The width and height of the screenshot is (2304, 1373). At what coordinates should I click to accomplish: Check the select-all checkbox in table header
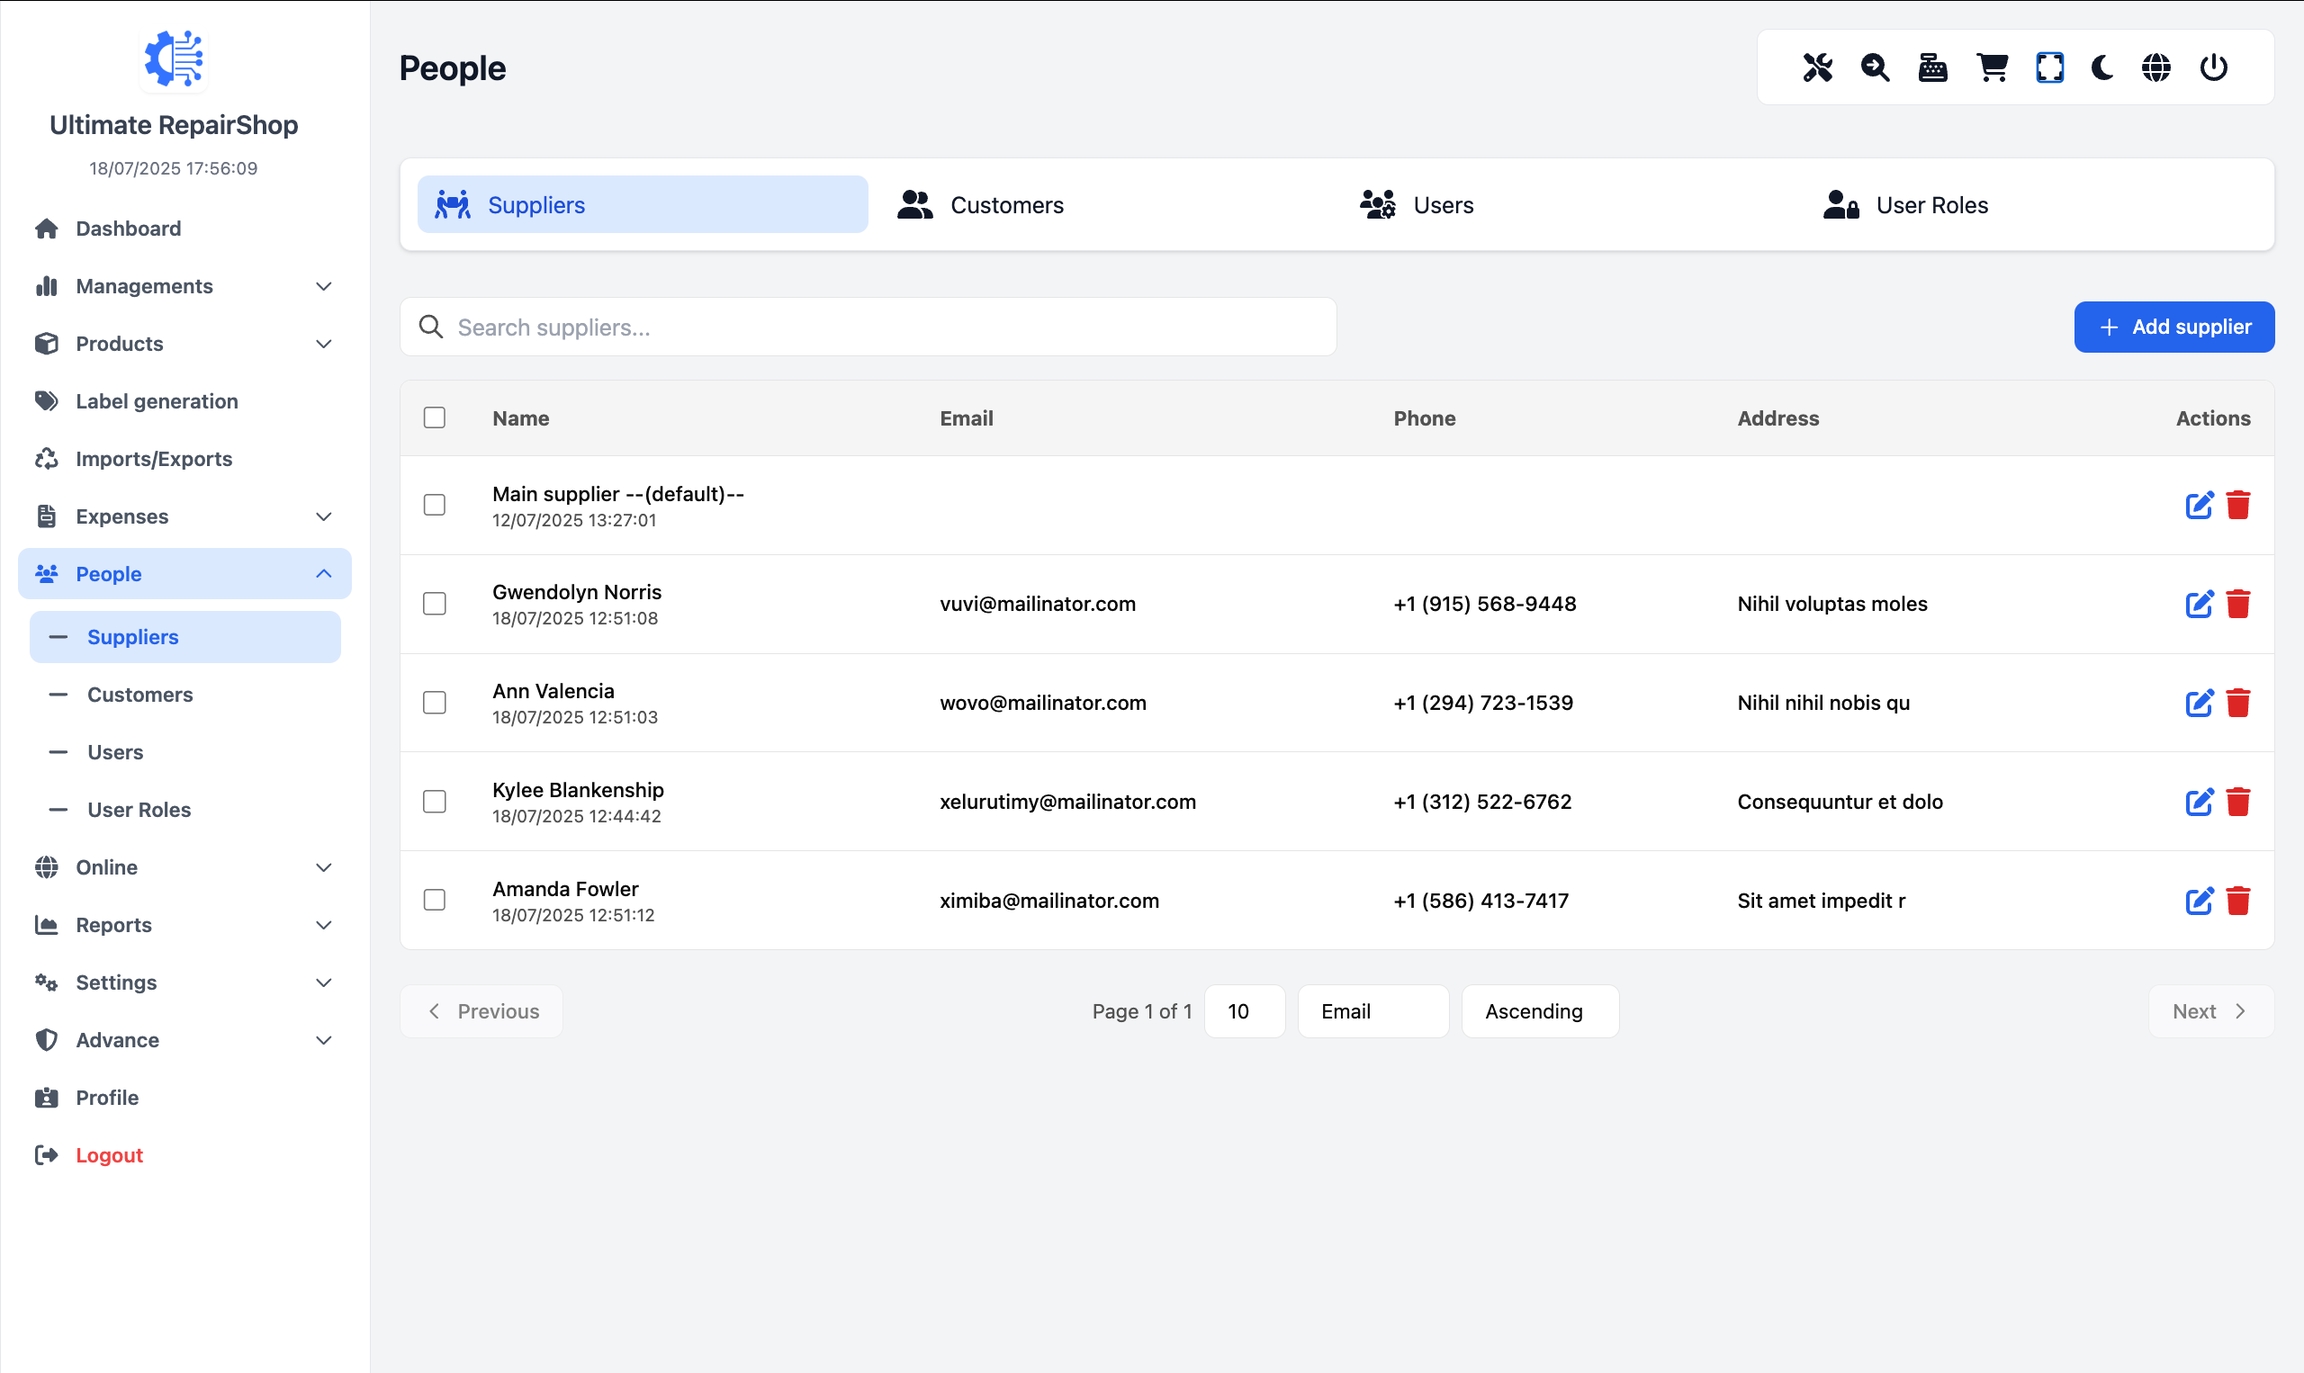tap(434, 418)
